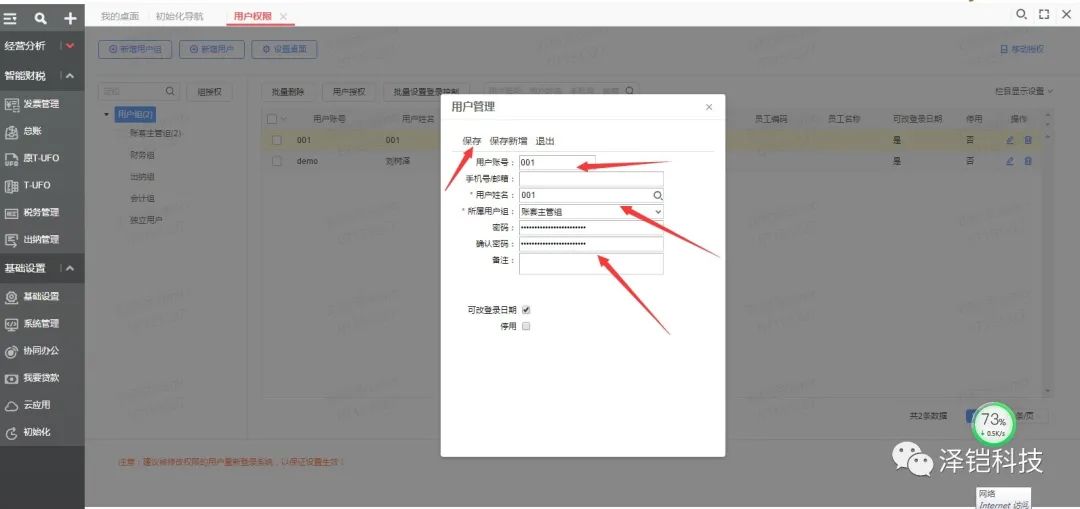Toggle fullscreen icon at top right

1043,14
